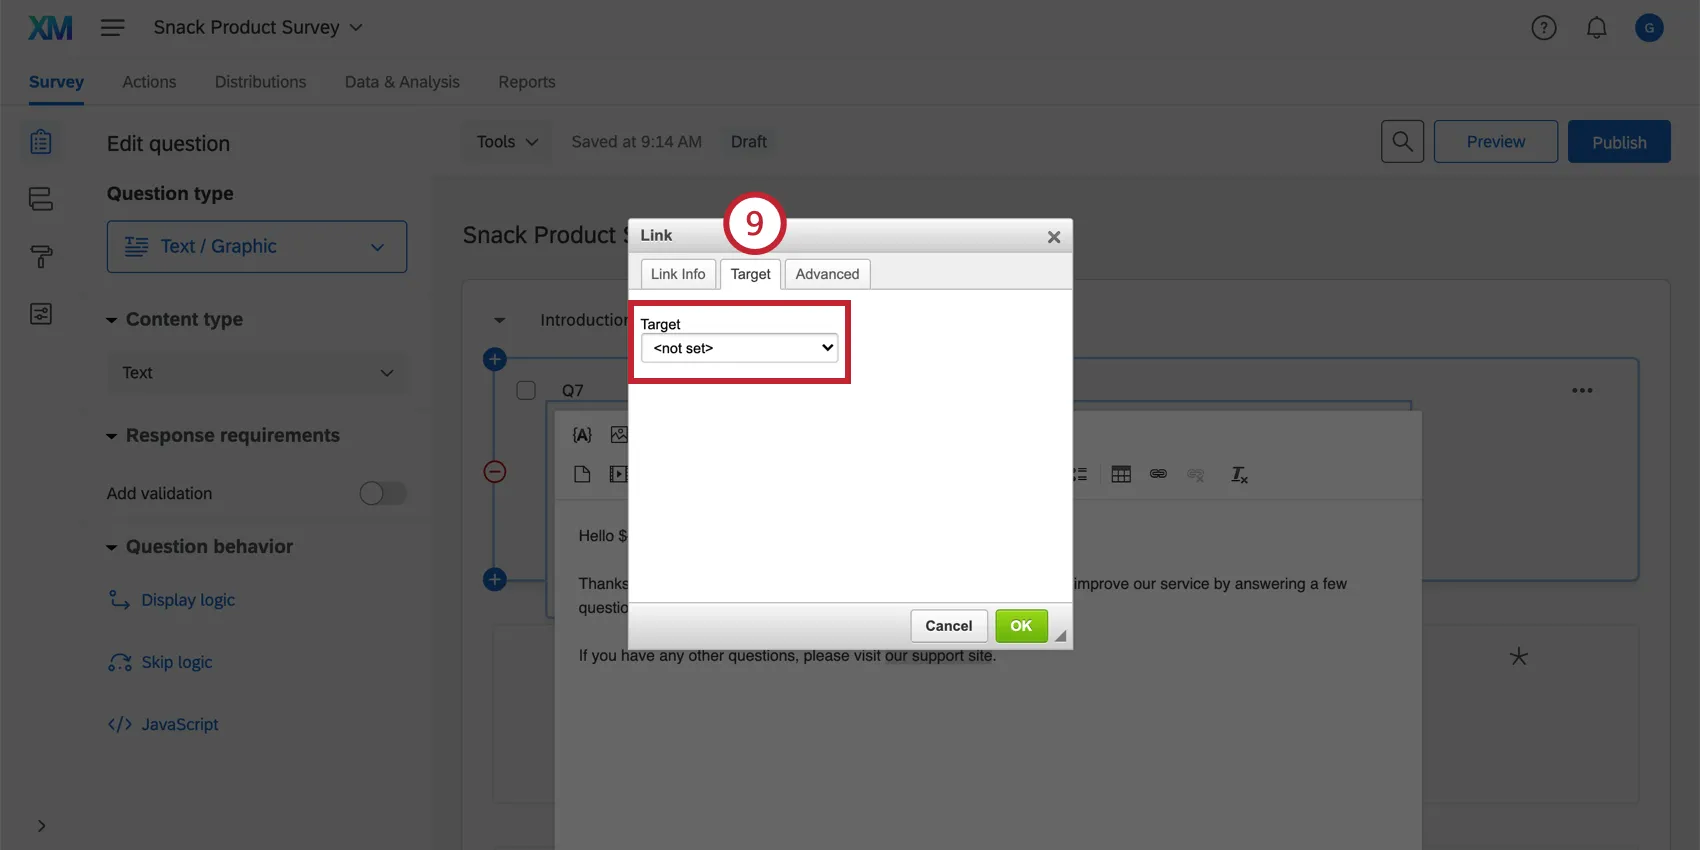Toggle the Add validation switch
This screenshot has height=850, width=1700.
point(383,493)
